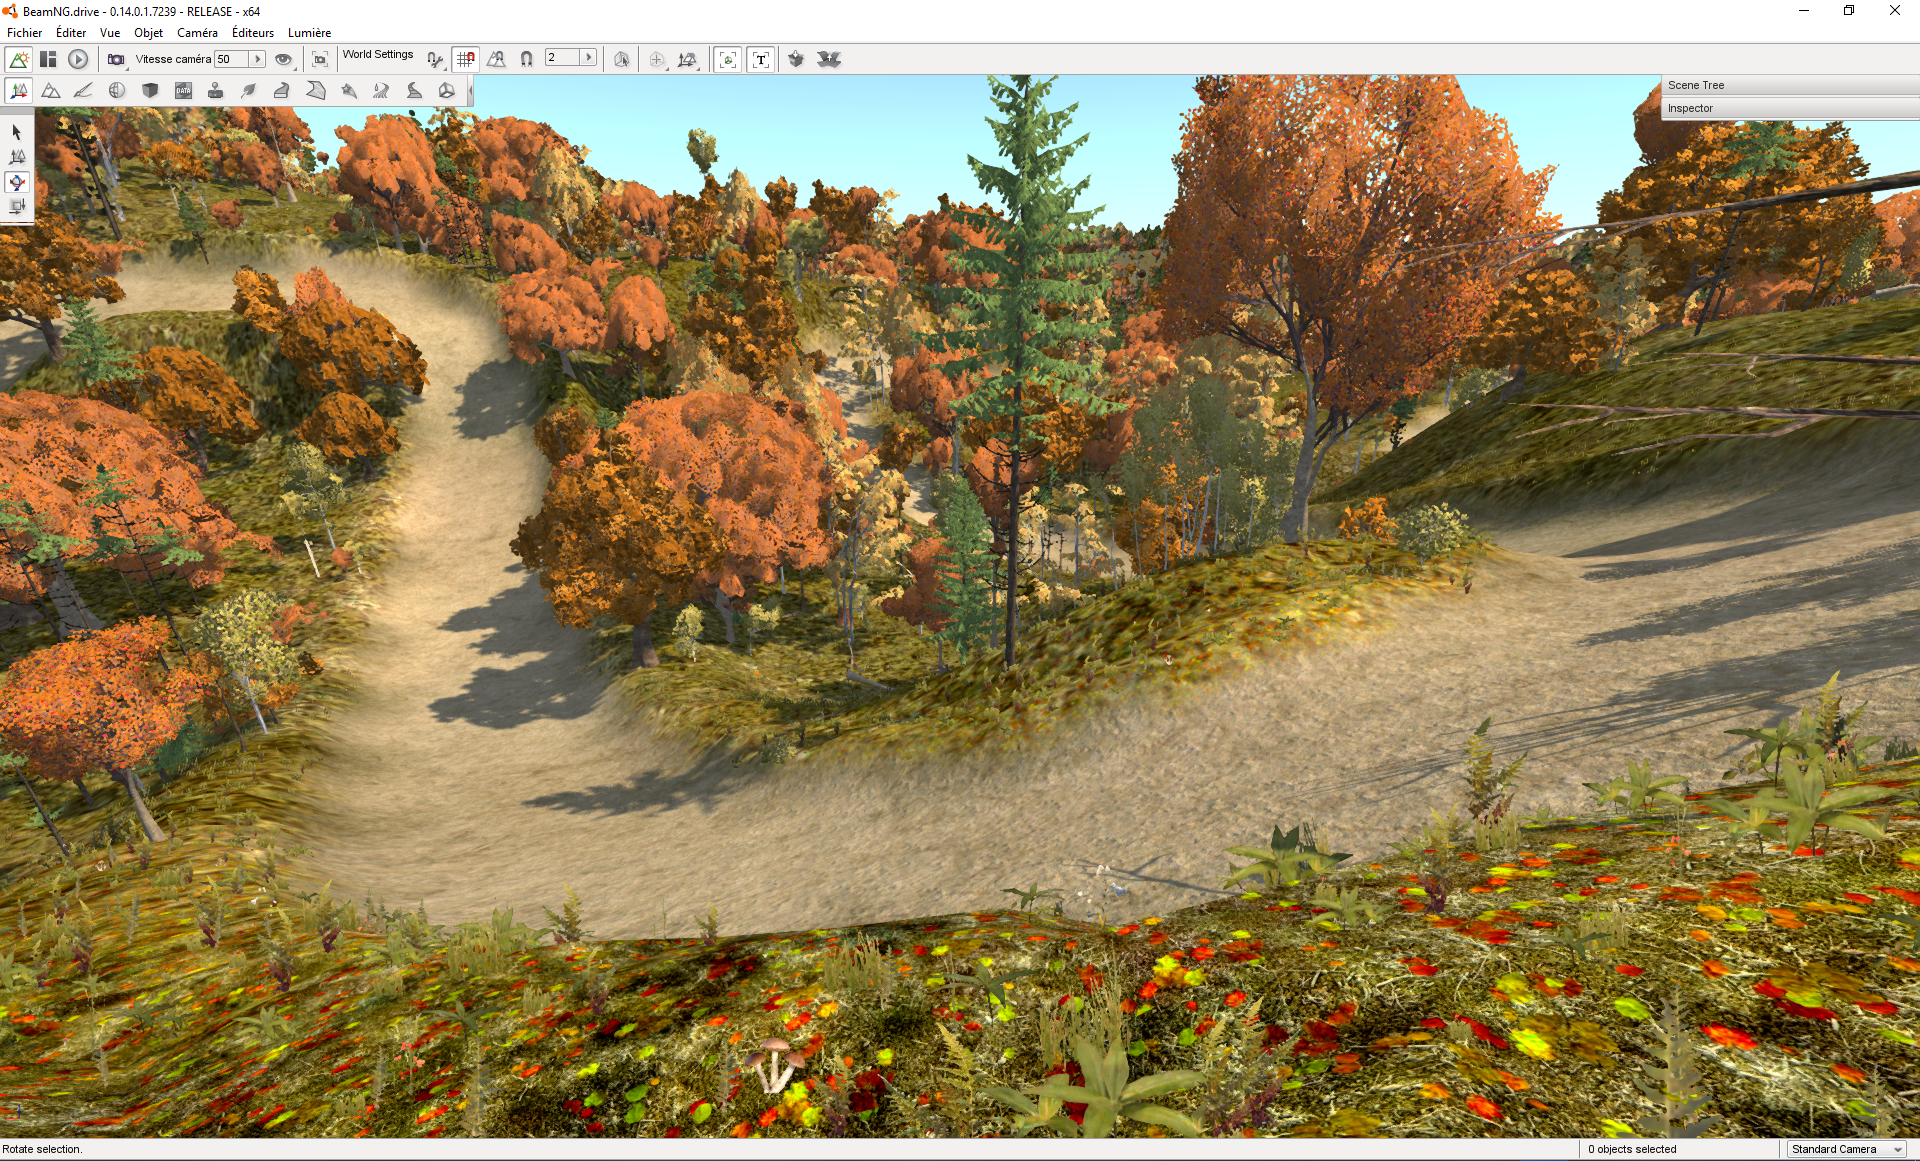This screenshot has width=1920, height=1161.
Task: Open the Objet menu
Action: click(148, 33)
